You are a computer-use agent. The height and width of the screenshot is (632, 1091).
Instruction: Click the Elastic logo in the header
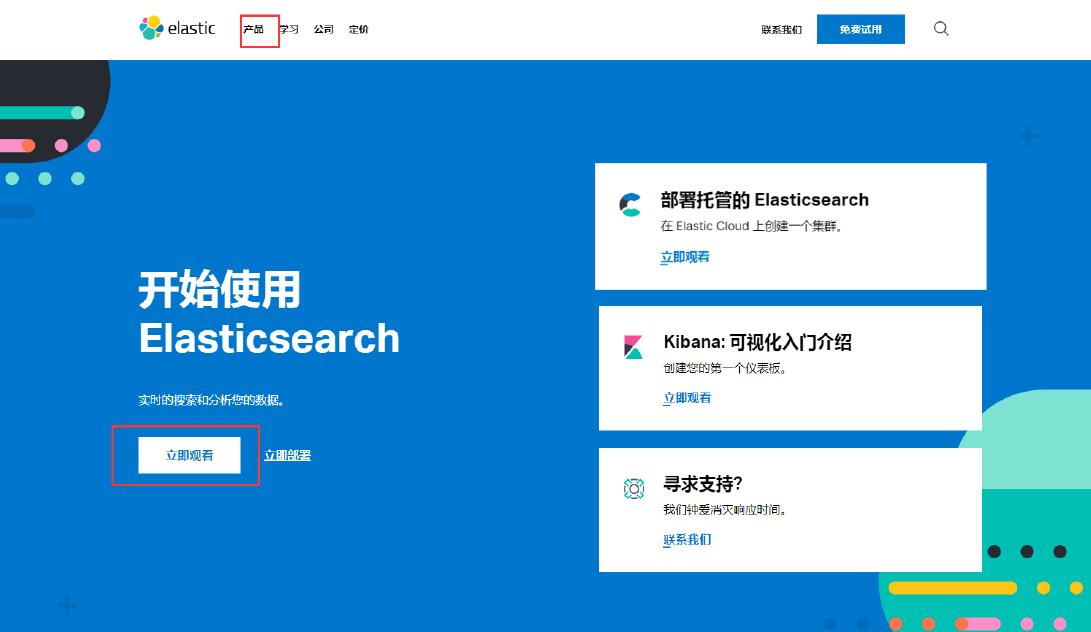point(177,28)
